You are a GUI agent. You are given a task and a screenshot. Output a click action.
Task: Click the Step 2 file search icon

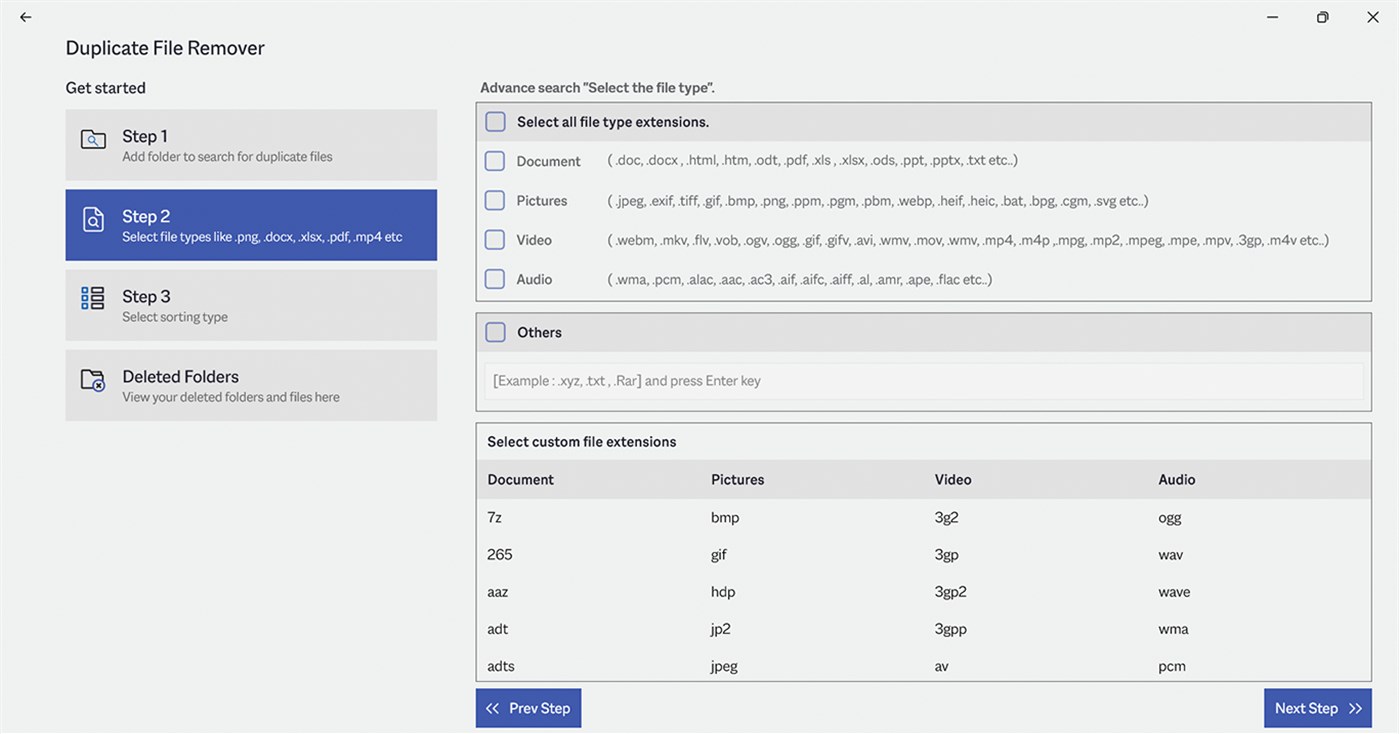coord(93,220)
